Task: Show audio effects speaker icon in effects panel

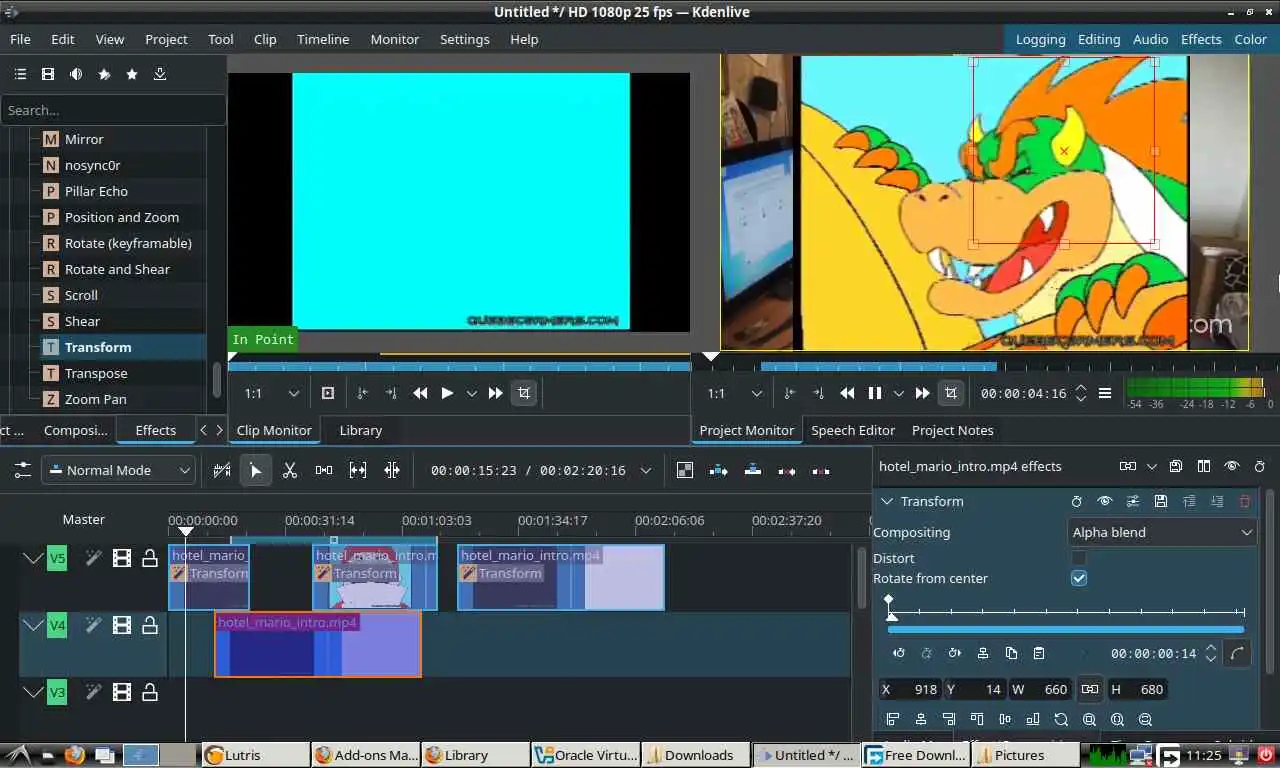Action: coord(76,74)
